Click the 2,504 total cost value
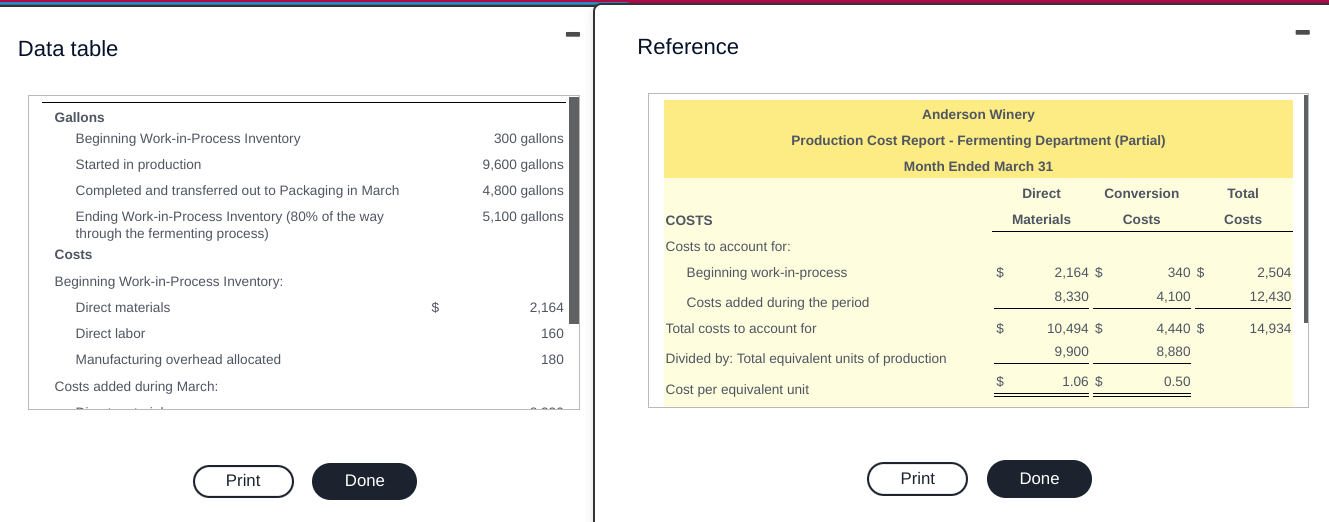This screenshot has width=1329, height=522. tap(1274, 272)
